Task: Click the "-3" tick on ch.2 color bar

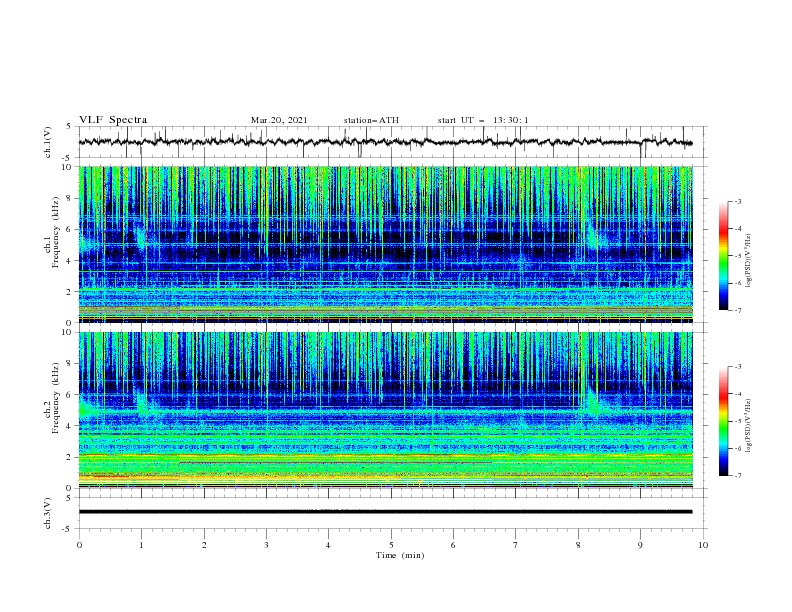Action: (737, 367)
